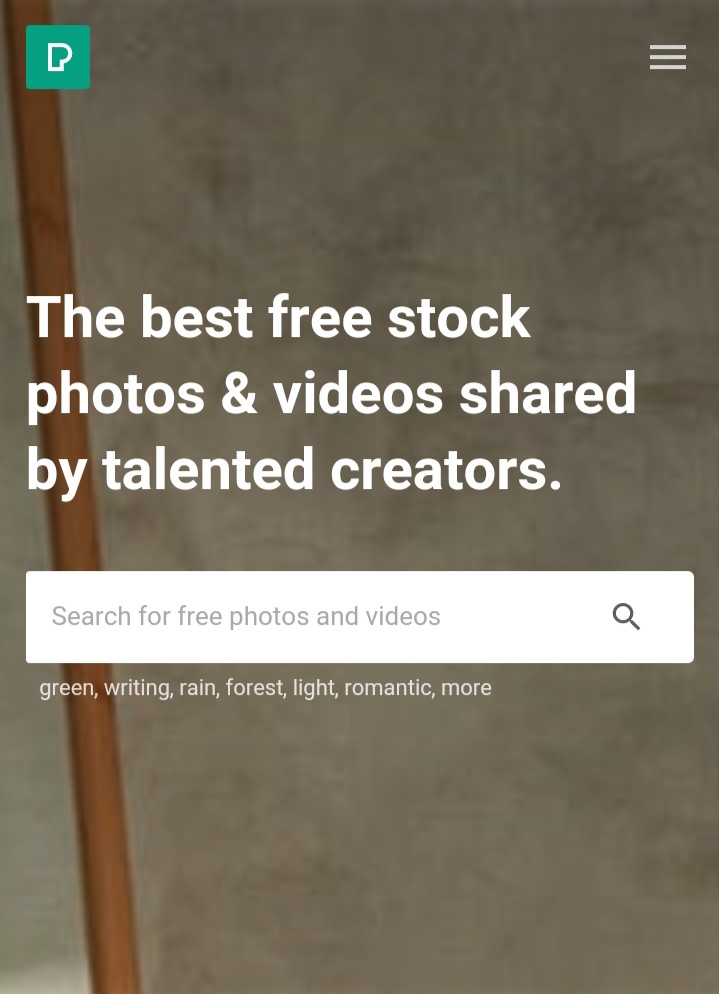Click the word 'videos' in the hero headline
719x994 pixels.
click(x=358, y=394)
